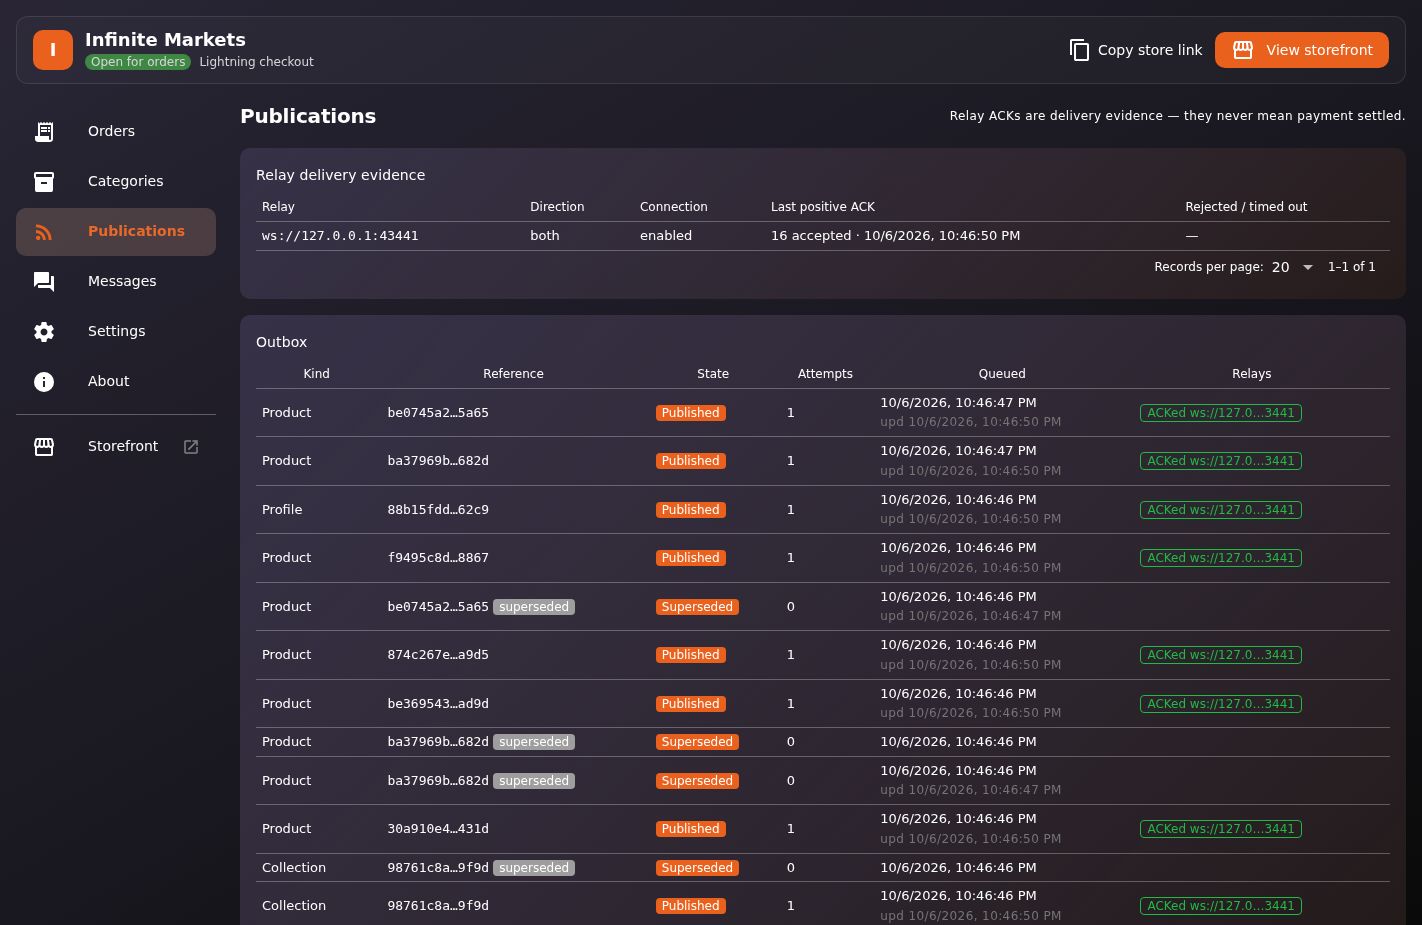
Task: Click the Relays column header in Outbox
Action: (1251, 374)
